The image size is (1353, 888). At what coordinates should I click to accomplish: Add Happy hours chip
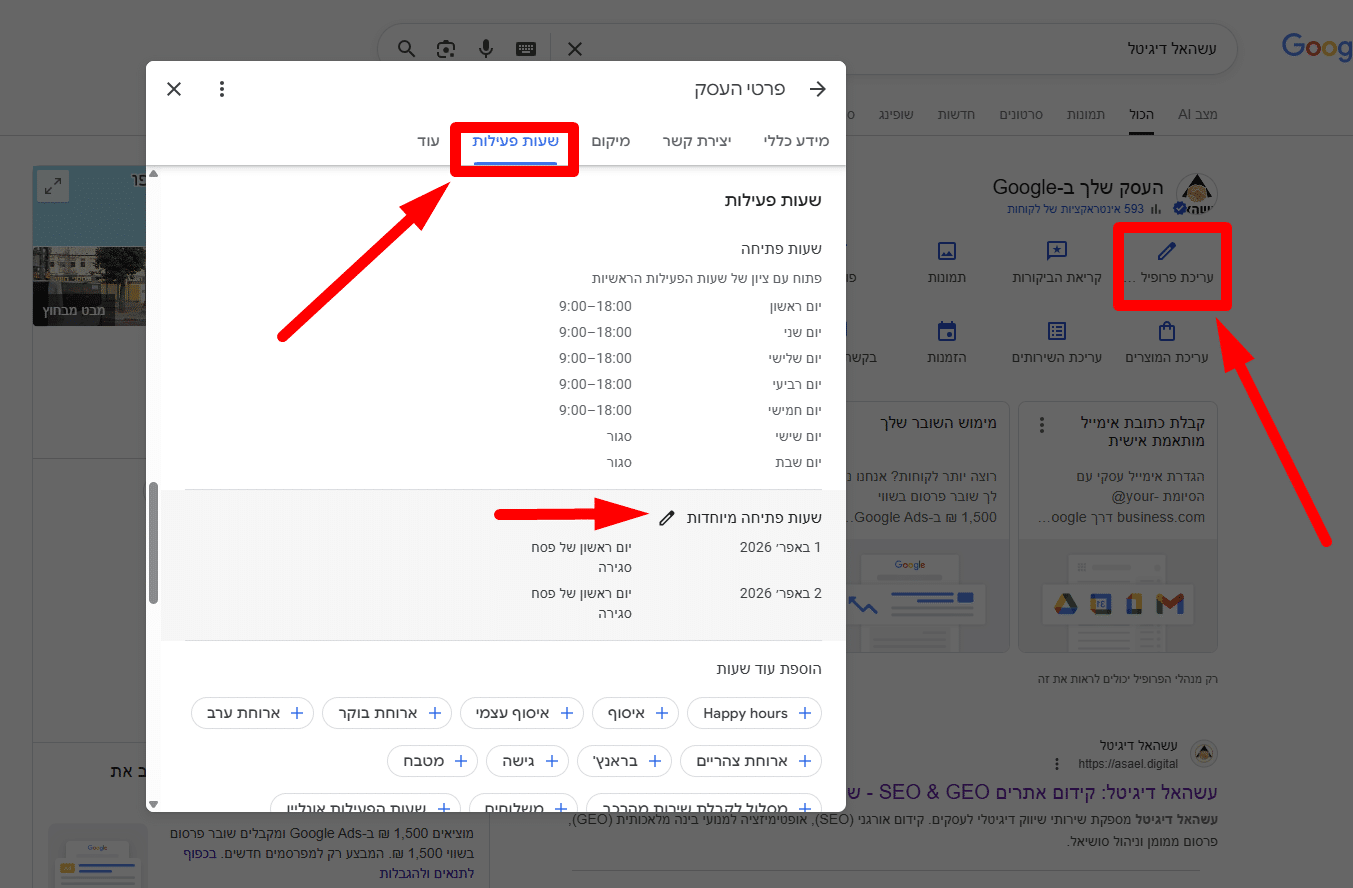click(755, 713)
